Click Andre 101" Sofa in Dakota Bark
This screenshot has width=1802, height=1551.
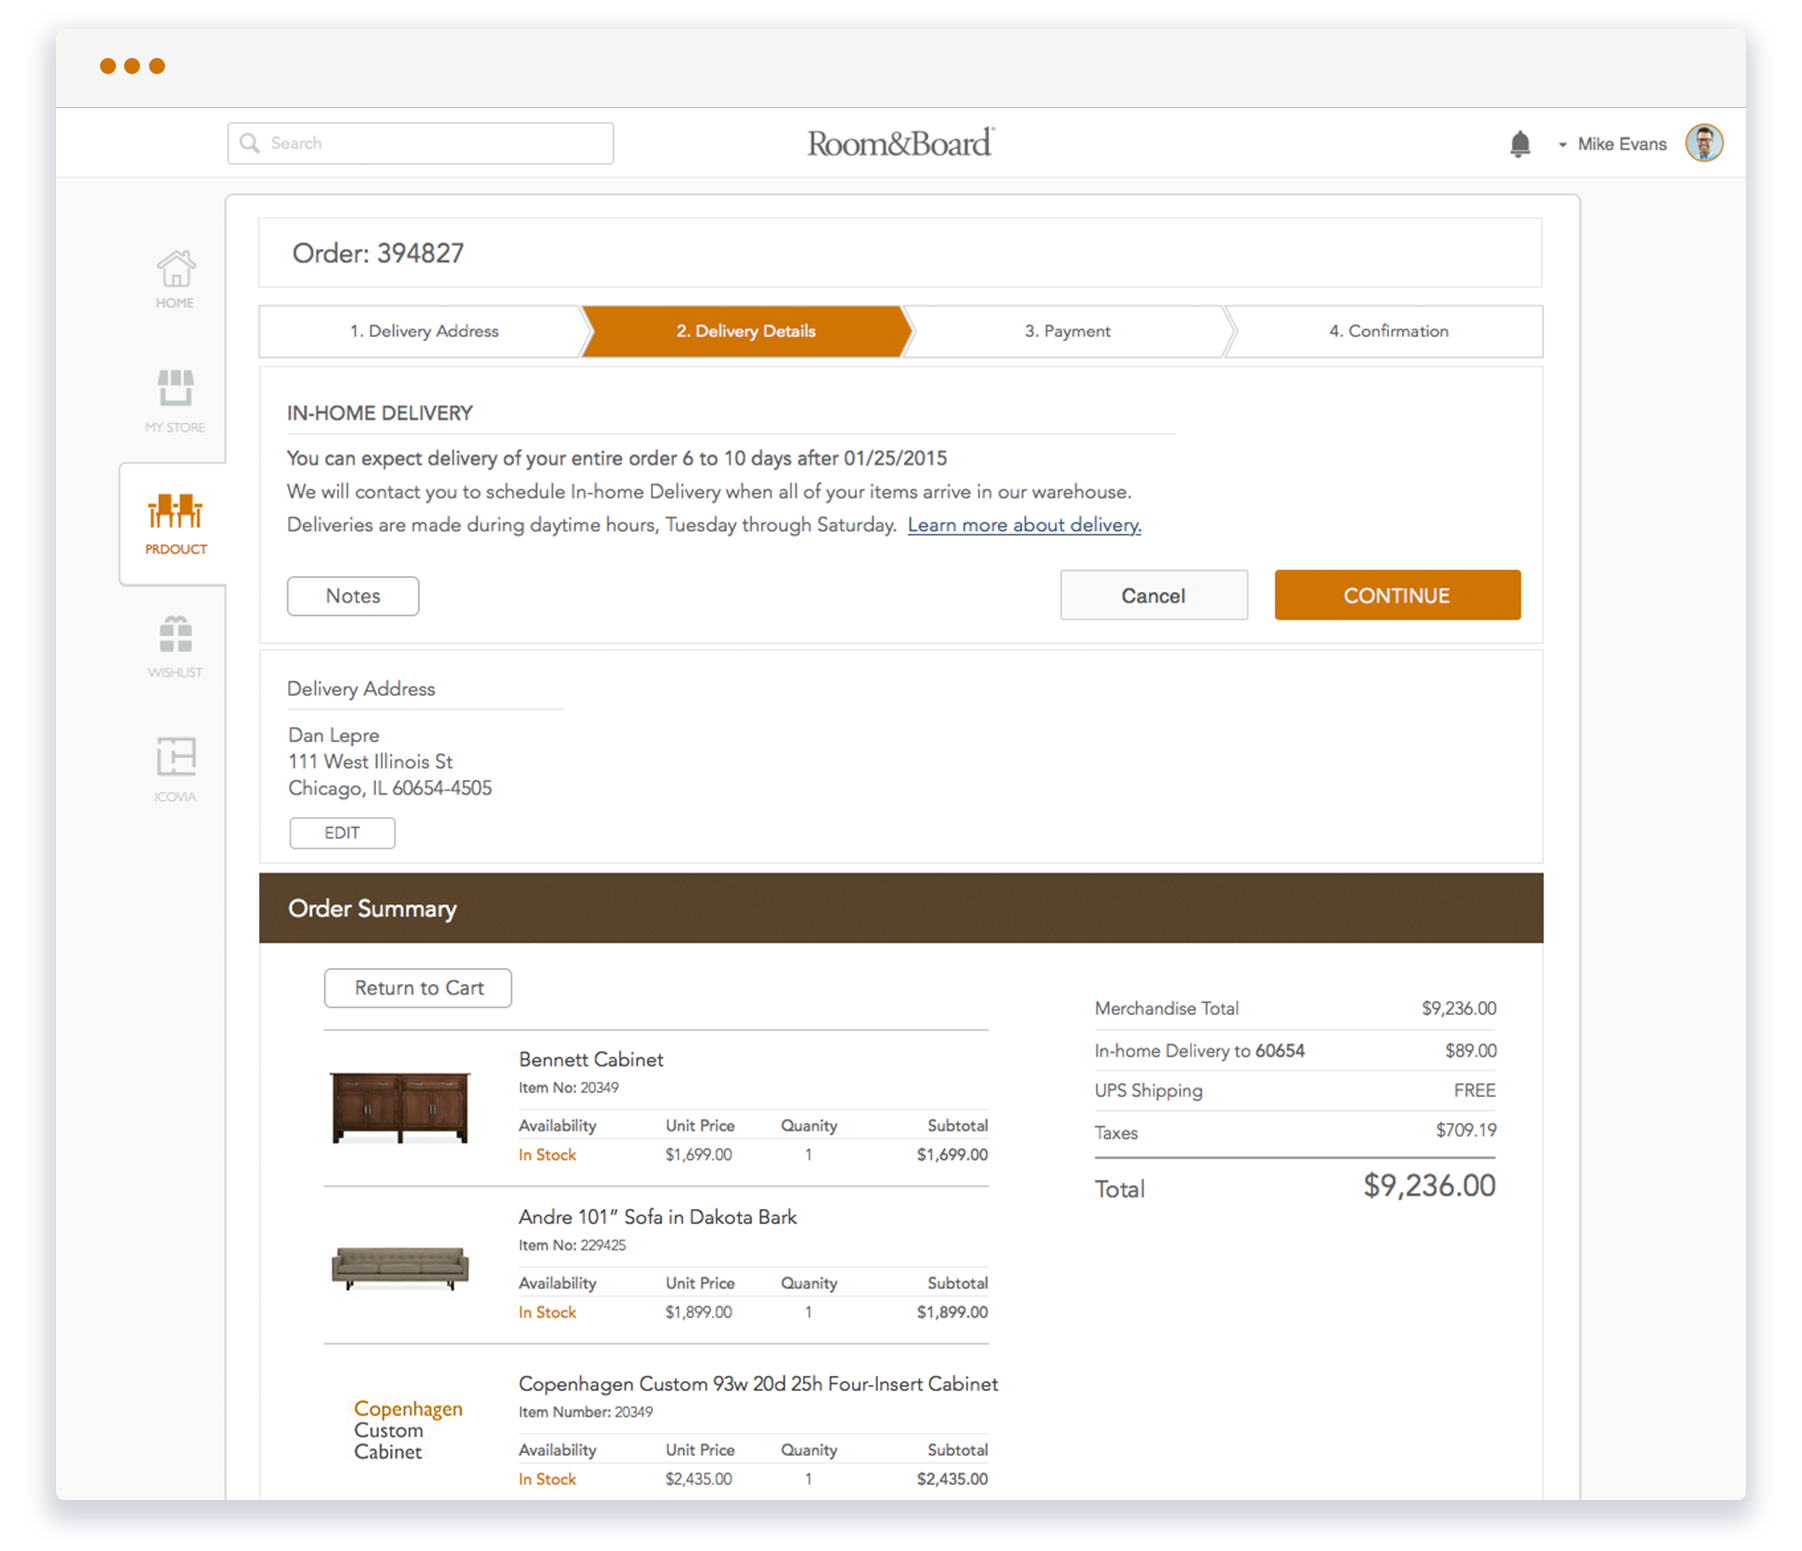tap(657, 1217)
